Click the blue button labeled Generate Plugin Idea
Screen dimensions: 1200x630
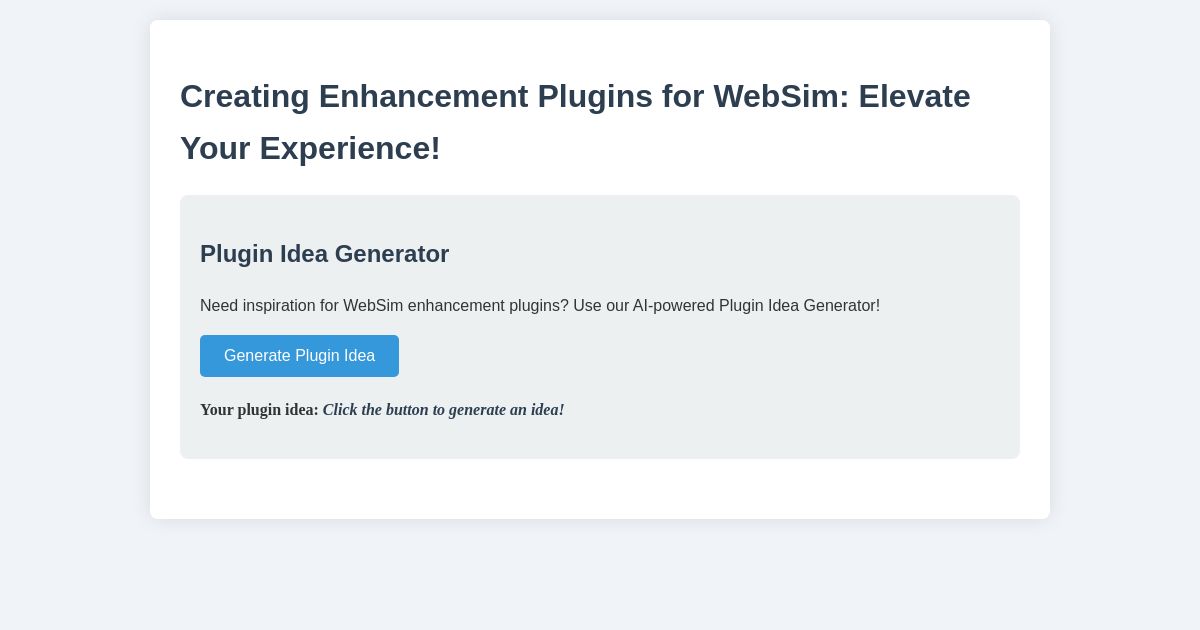point(299,356)
